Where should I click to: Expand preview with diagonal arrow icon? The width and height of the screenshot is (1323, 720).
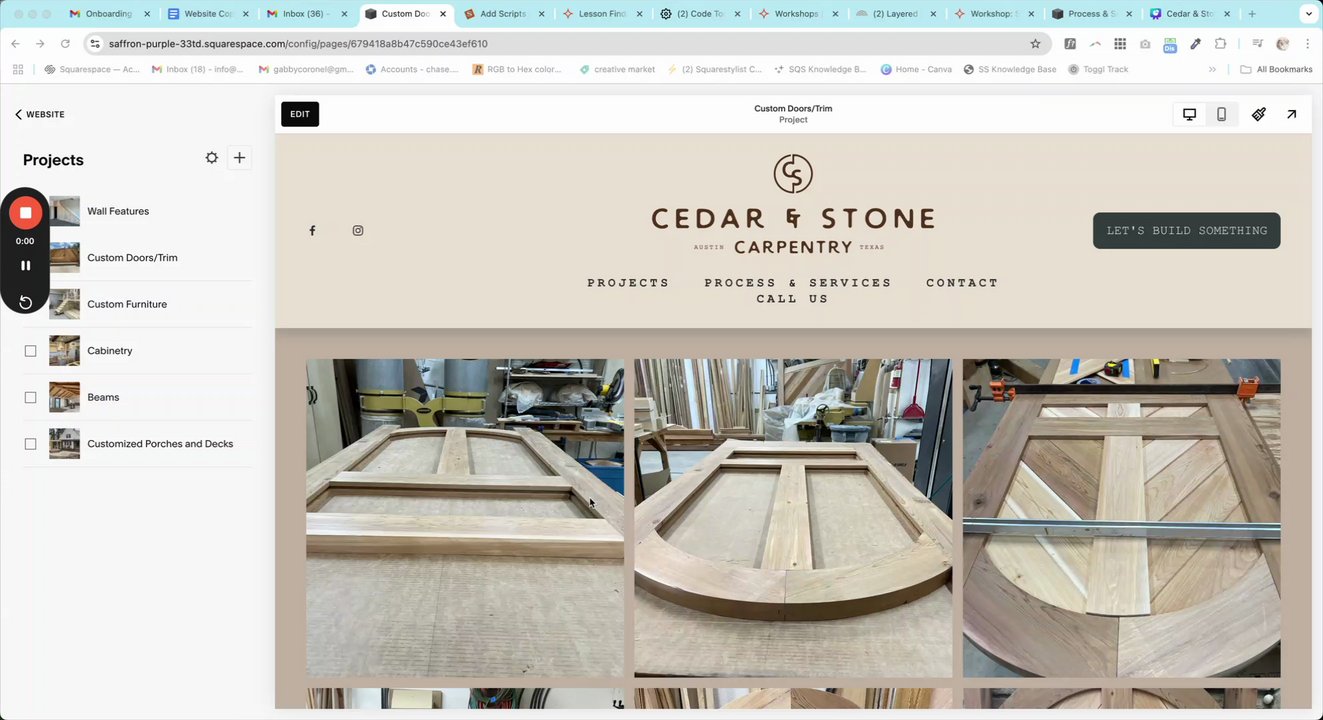click(1291, 114)
